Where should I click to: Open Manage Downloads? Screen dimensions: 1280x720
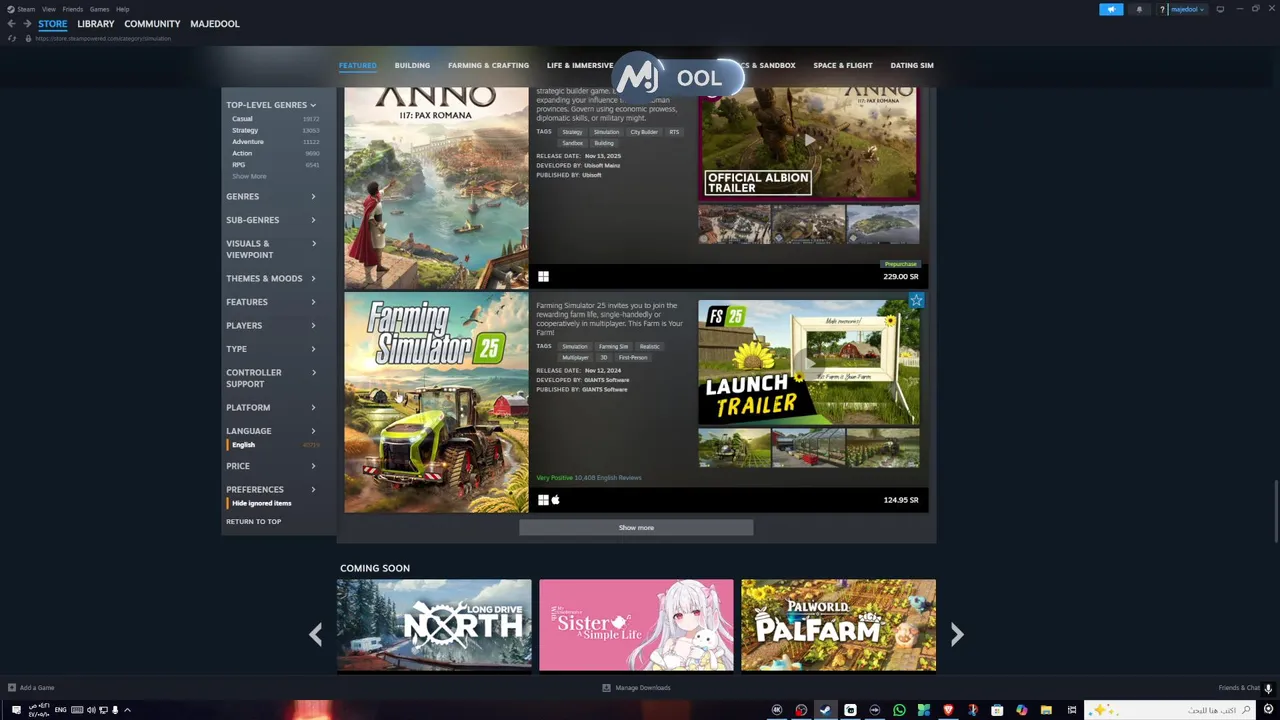(x=636, y=688)
